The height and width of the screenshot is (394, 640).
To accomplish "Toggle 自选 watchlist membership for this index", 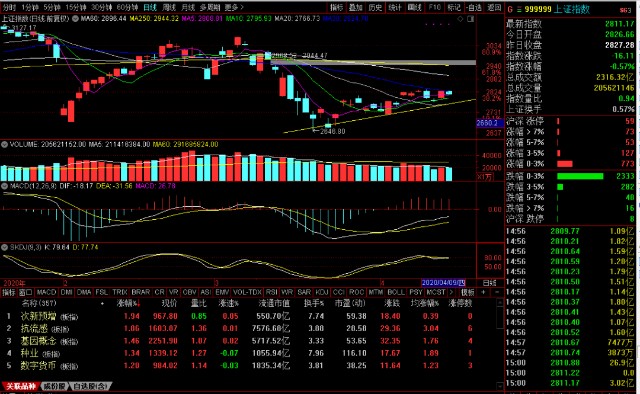I will coord(474,7).
